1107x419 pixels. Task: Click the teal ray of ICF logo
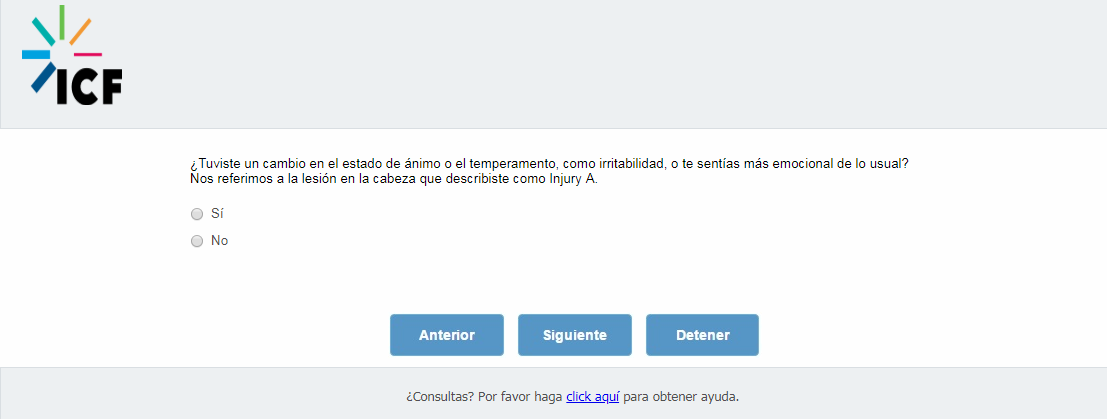click(44, 31)
